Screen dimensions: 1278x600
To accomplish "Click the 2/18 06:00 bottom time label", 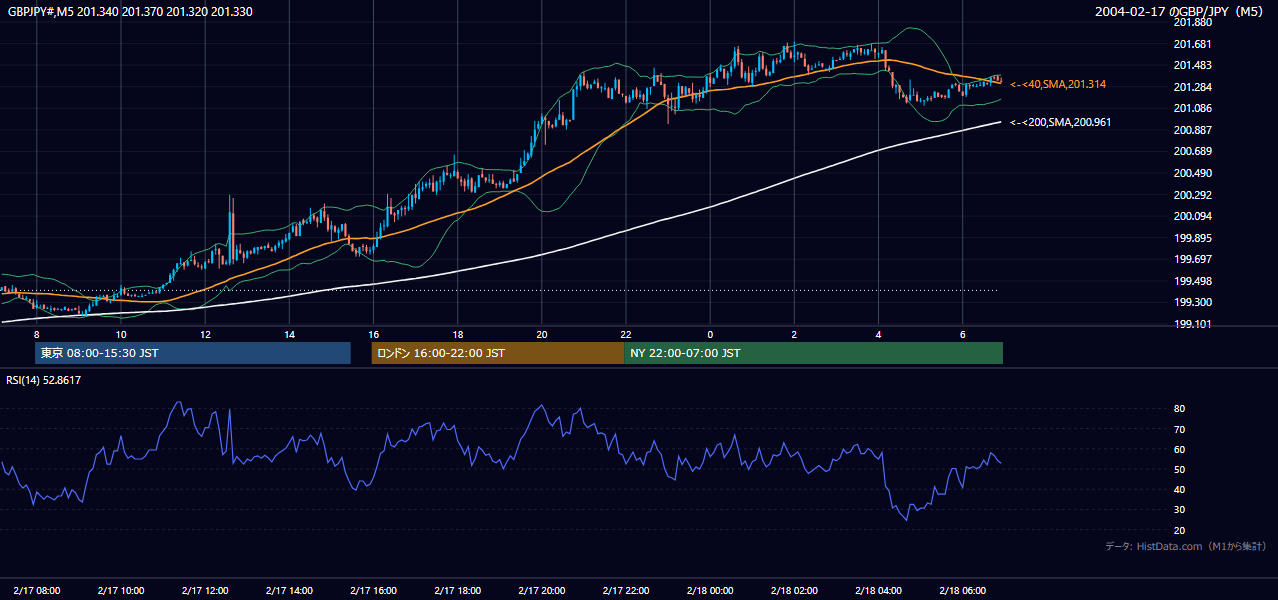I will coord(962,591).
